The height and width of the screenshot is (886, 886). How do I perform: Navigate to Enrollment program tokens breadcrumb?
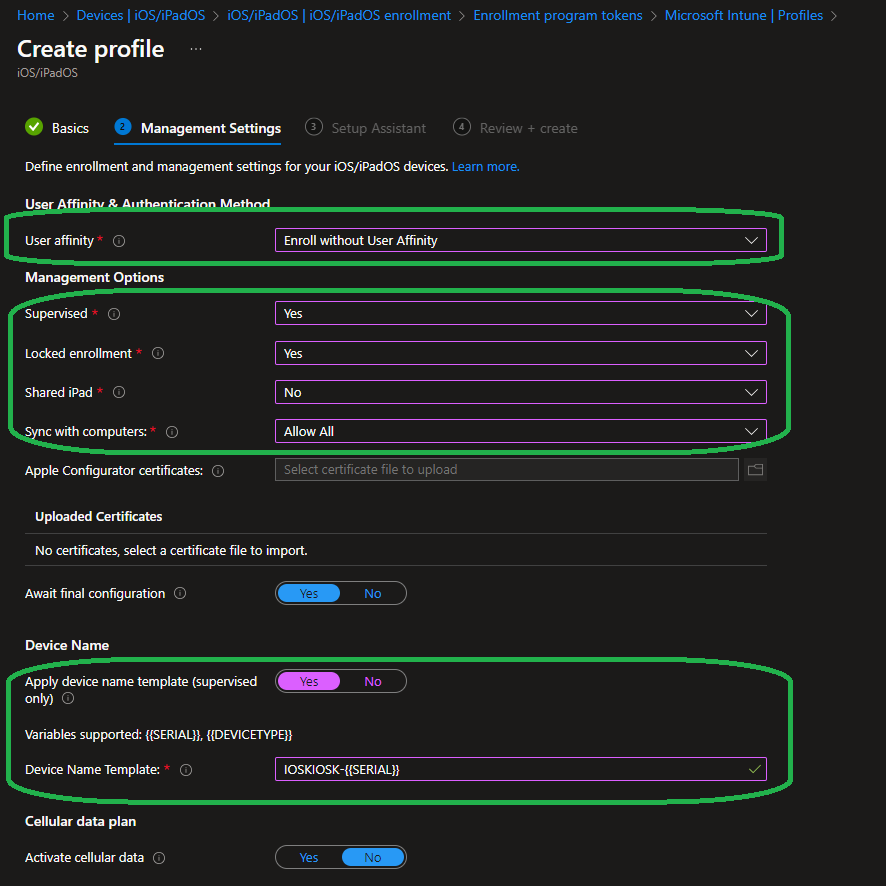pyautogui.click(x=558, y=15)
